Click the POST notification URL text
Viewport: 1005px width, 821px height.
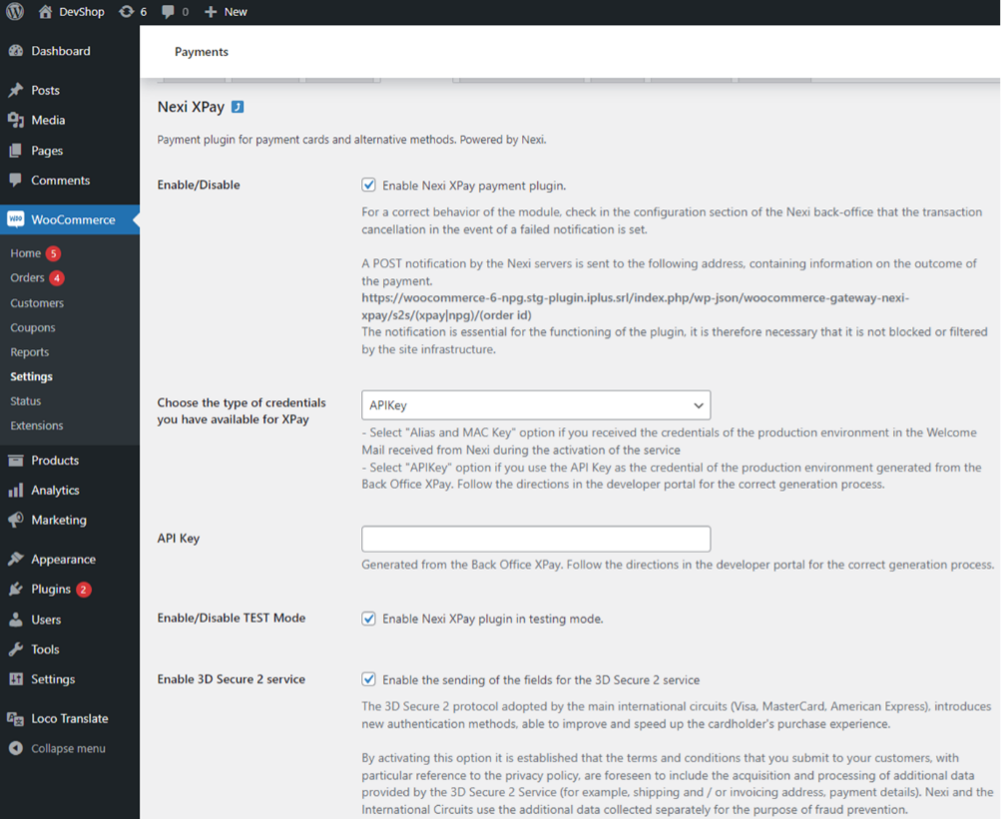tap(635, 306)
